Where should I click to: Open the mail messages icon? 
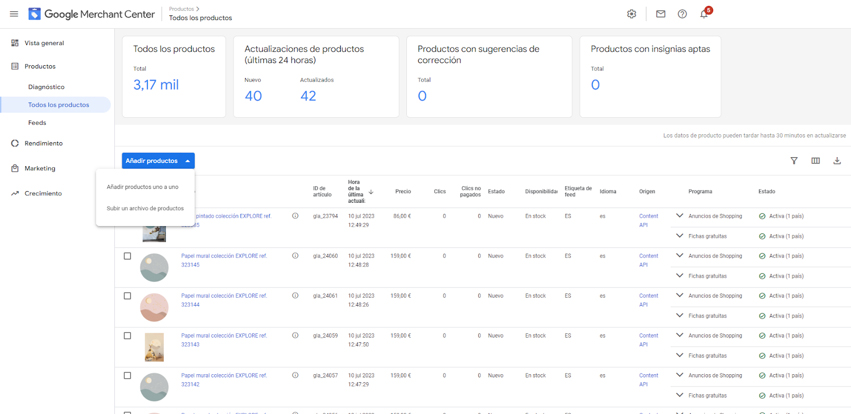(660, 14)
